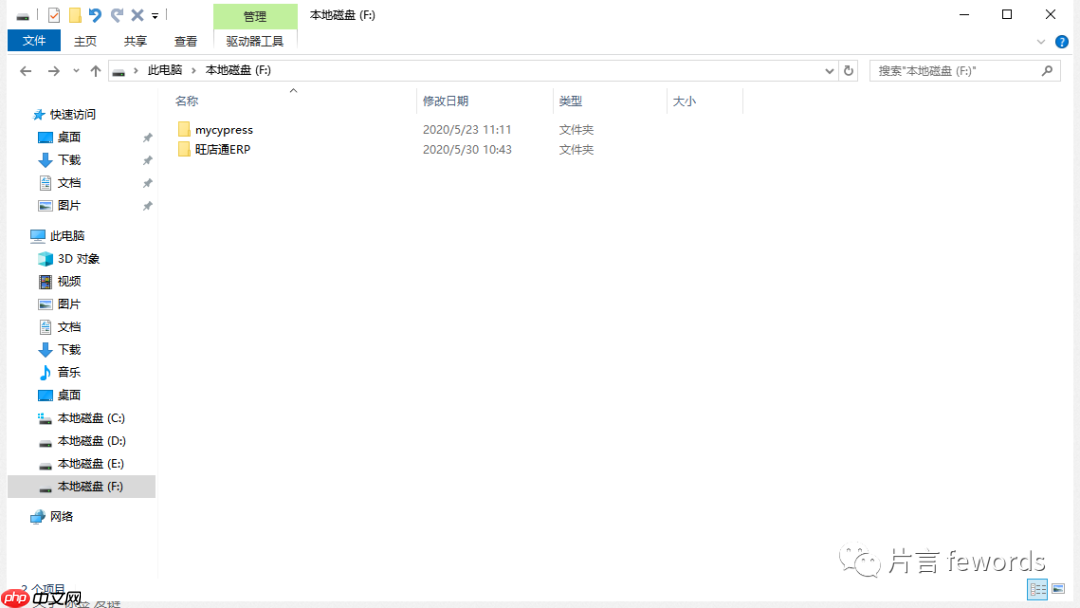Switch to large icons view layout
This screenshot has height=608, width=1080.
point(1059,589)
